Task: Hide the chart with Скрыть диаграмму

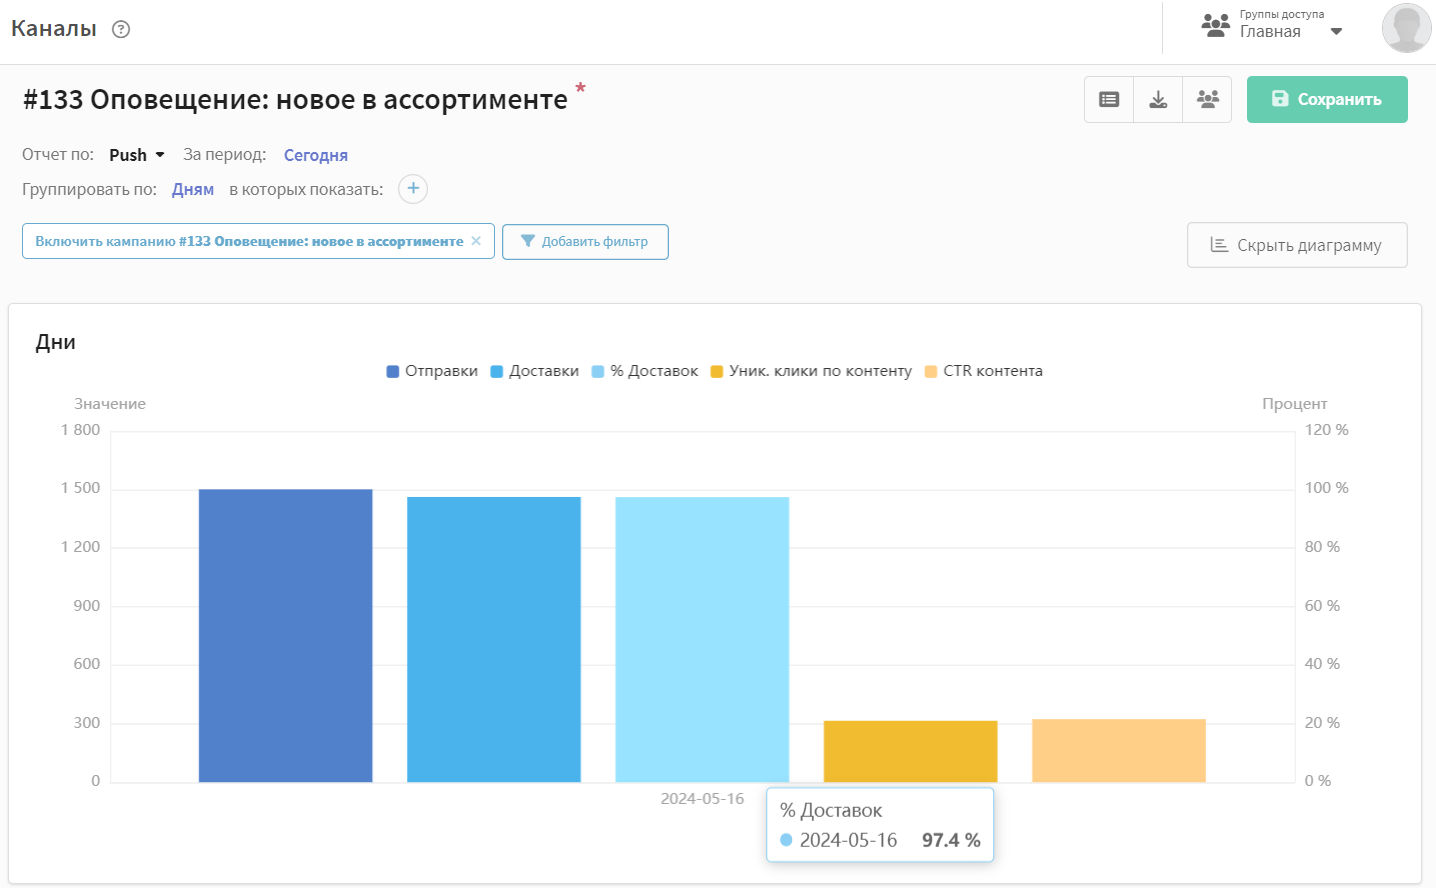Action: [x=1297, y=245]
